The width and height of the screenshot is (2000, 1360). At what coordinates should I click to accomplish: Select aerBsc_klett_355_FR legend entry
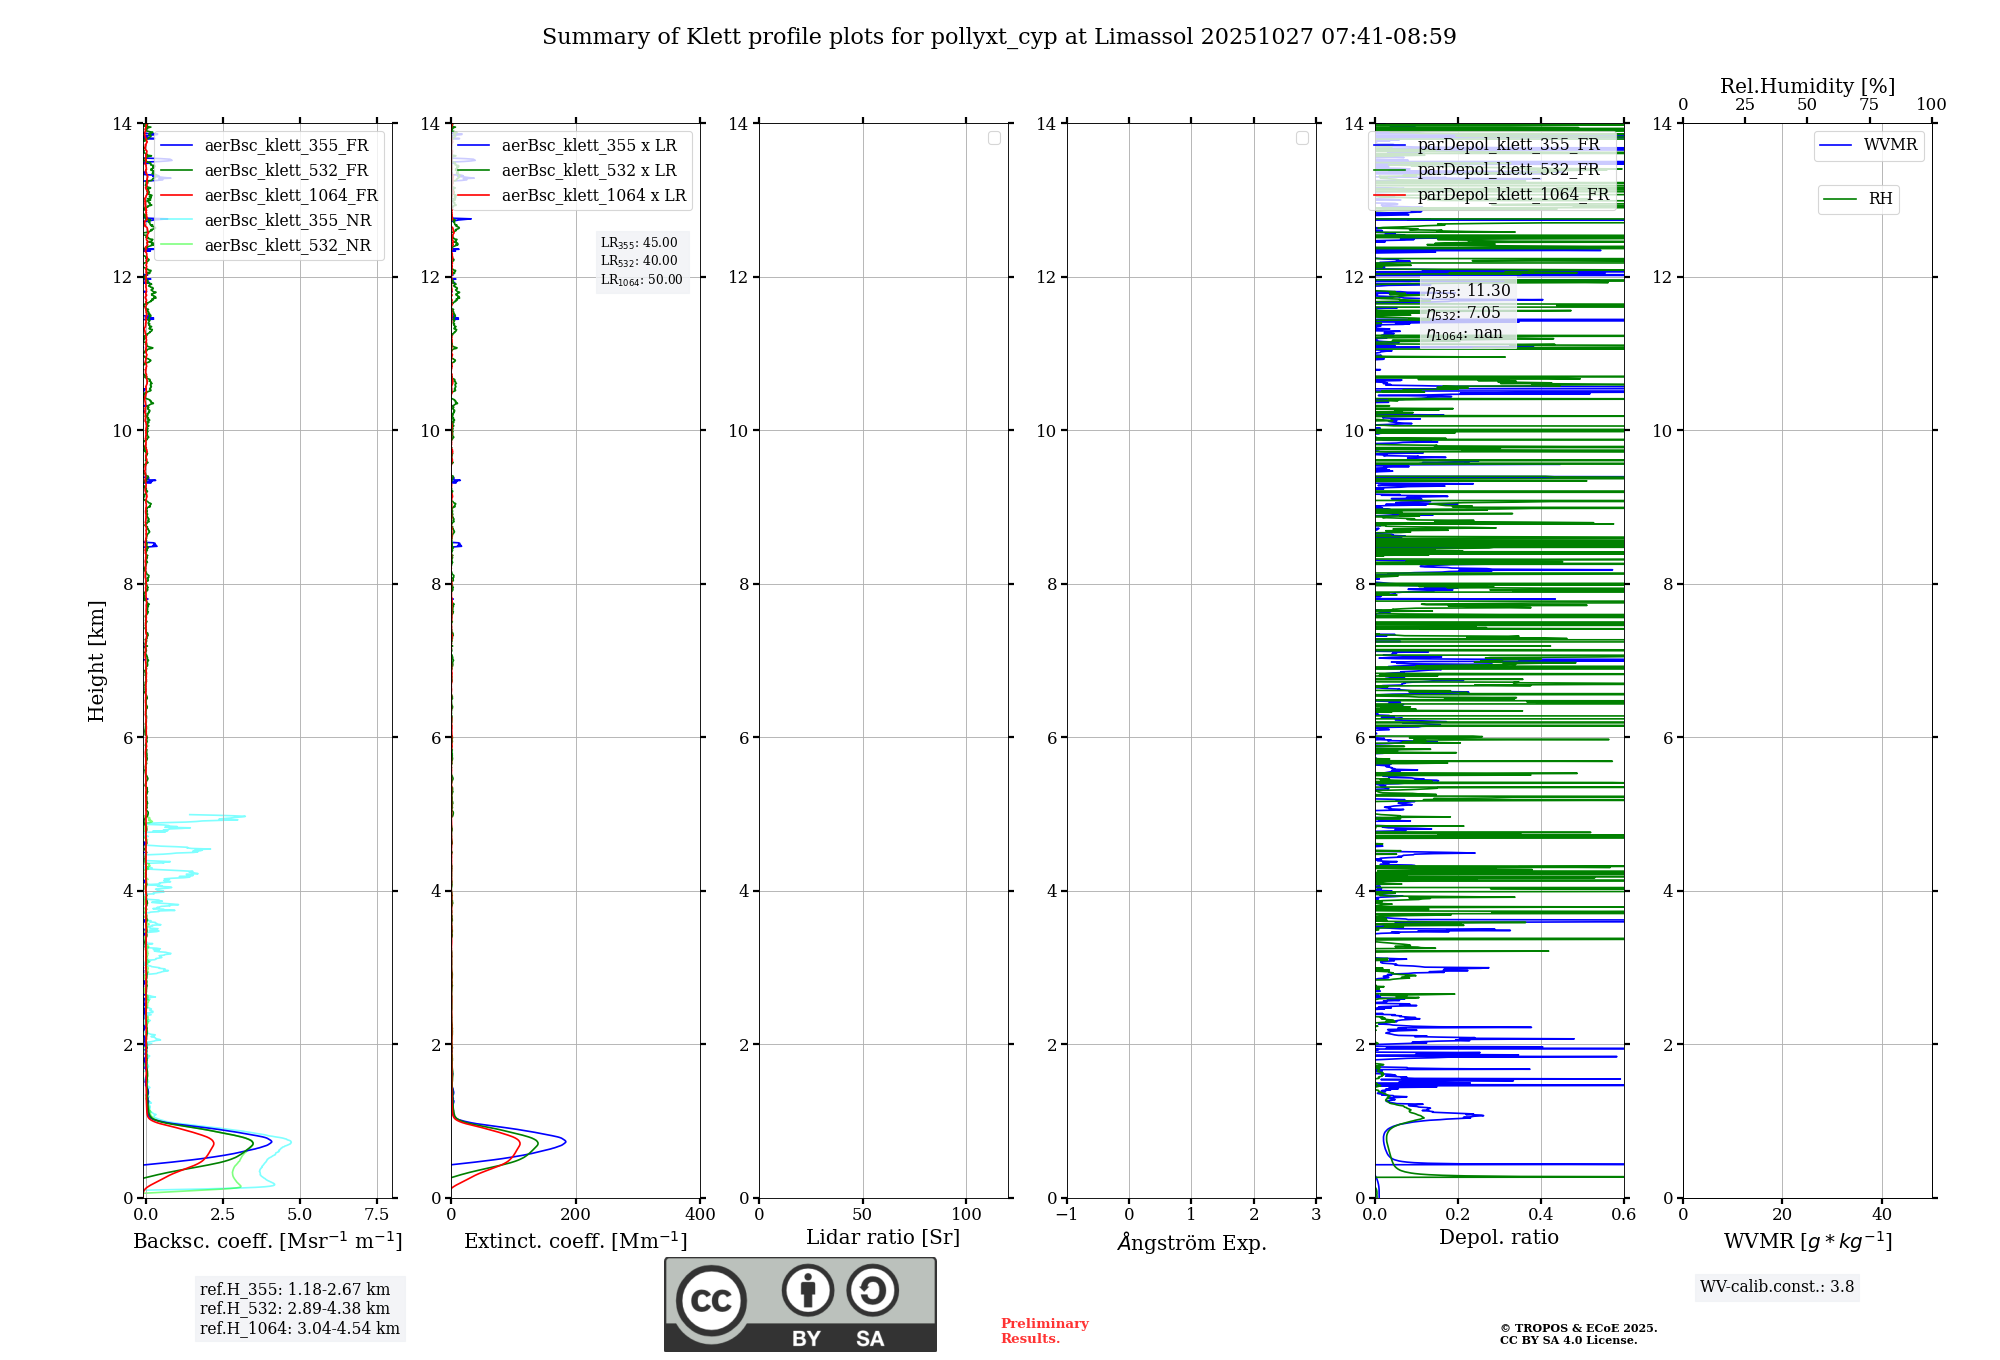286,146
